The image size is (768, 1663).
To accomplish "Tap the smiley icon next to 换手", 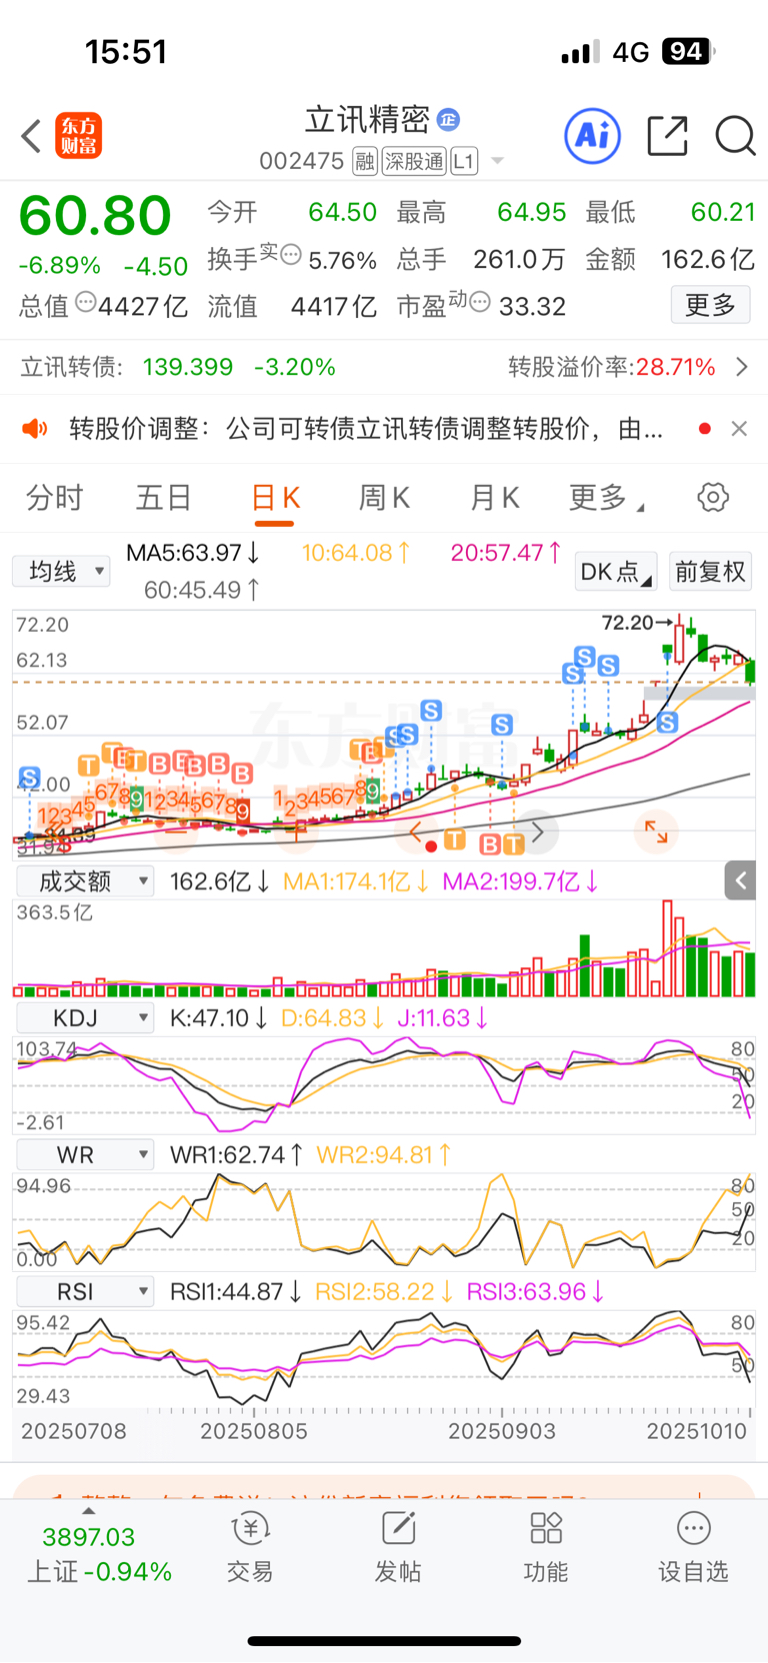I will pyautogui.click(x=291, y=254).
